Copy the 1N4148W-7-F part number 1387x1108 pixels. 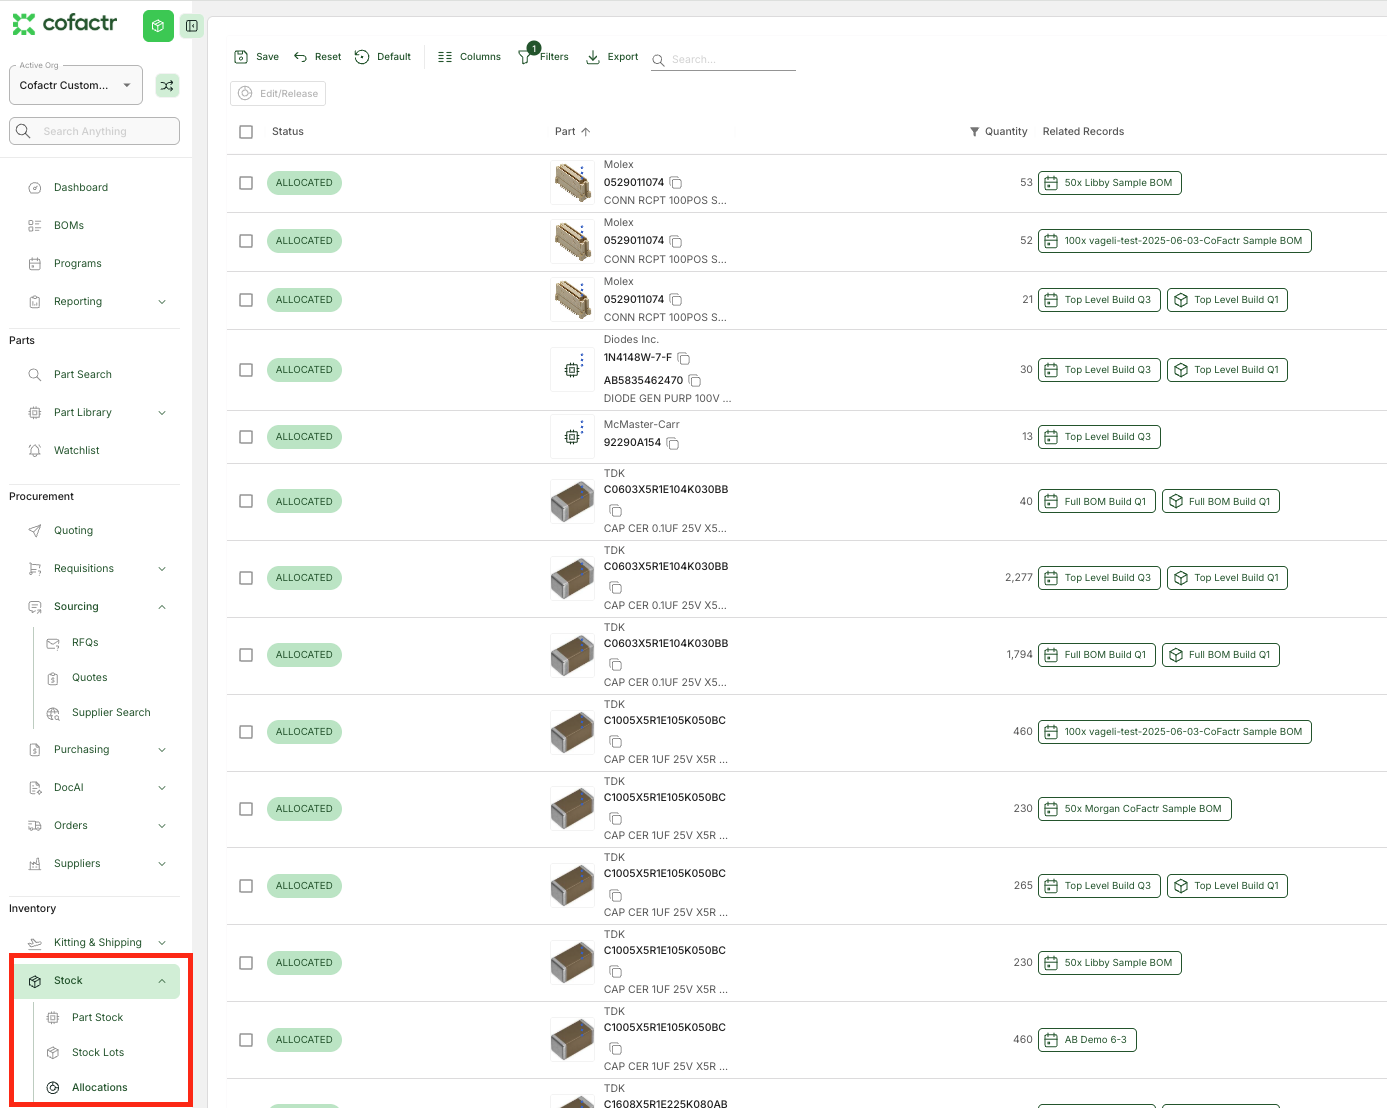(x=684, y=358)
